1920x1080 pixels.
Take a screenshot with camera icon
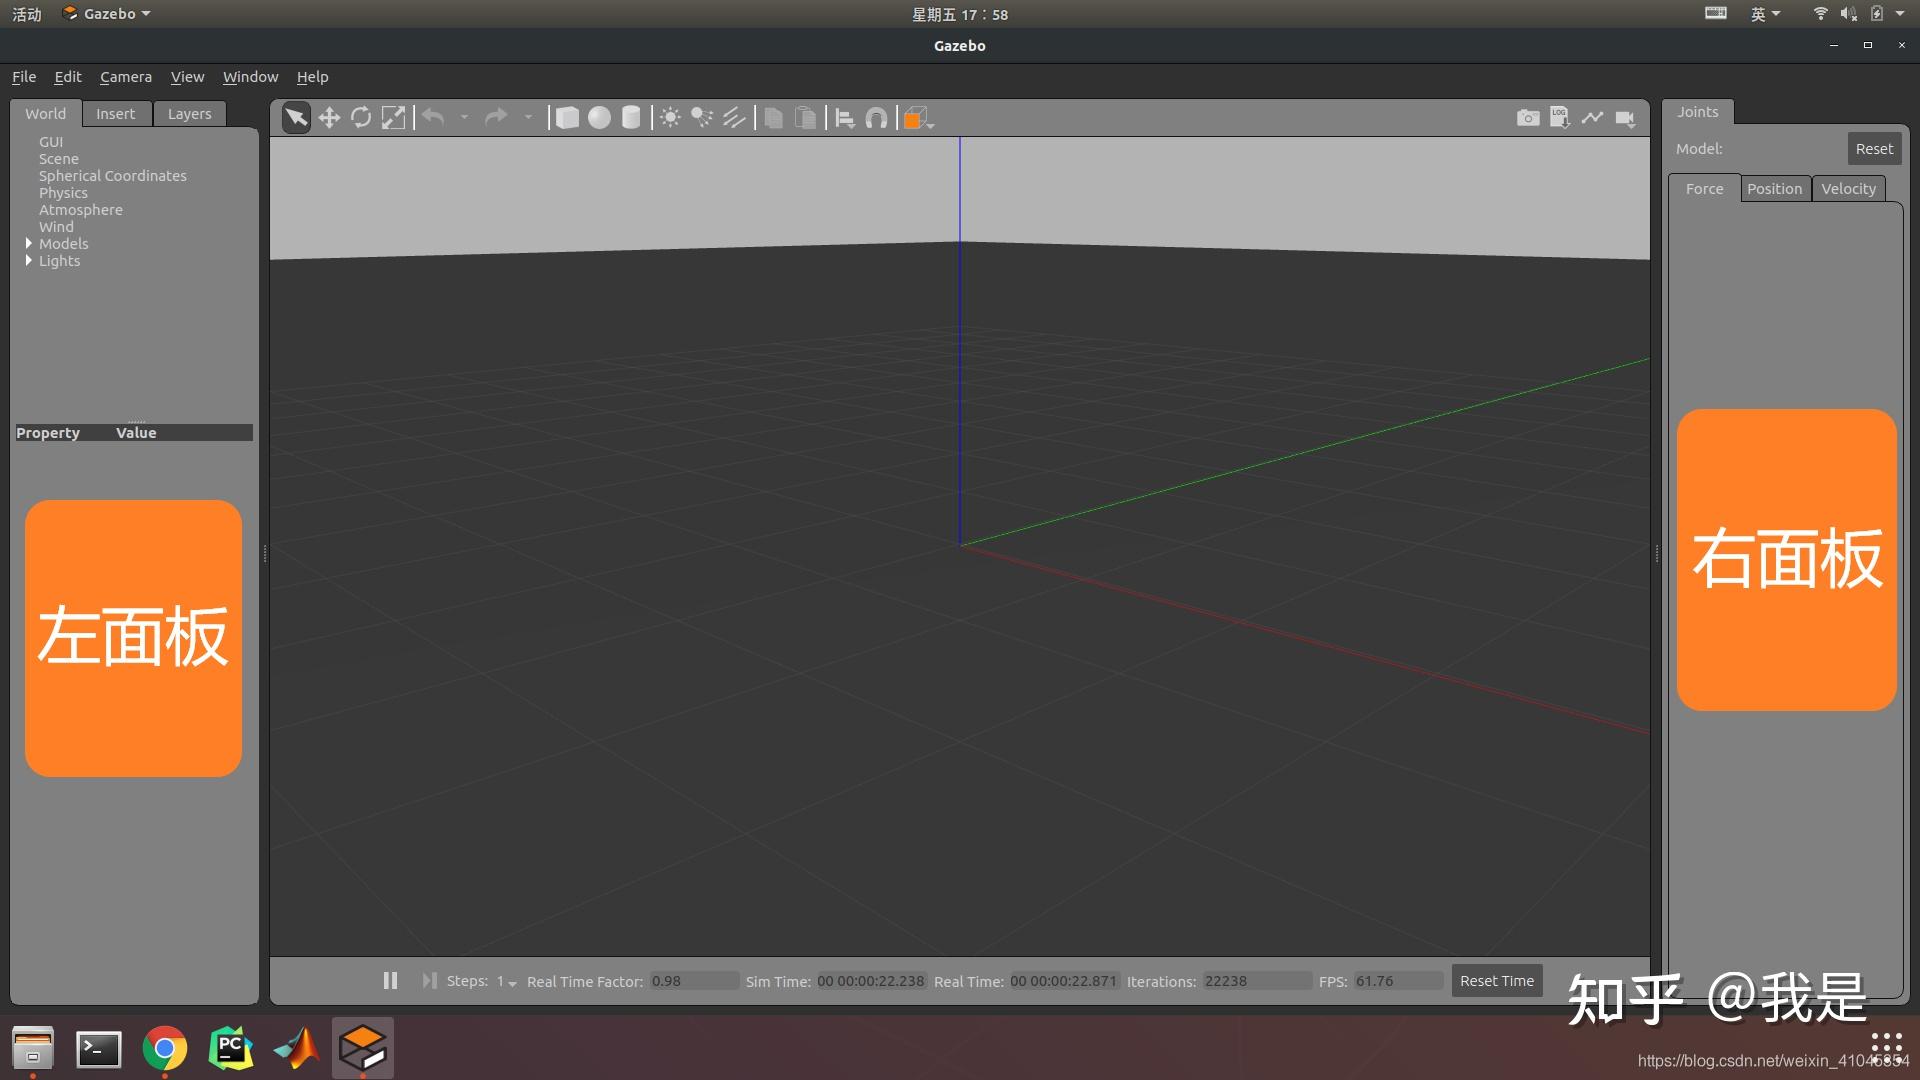(x=1527, y=118)
